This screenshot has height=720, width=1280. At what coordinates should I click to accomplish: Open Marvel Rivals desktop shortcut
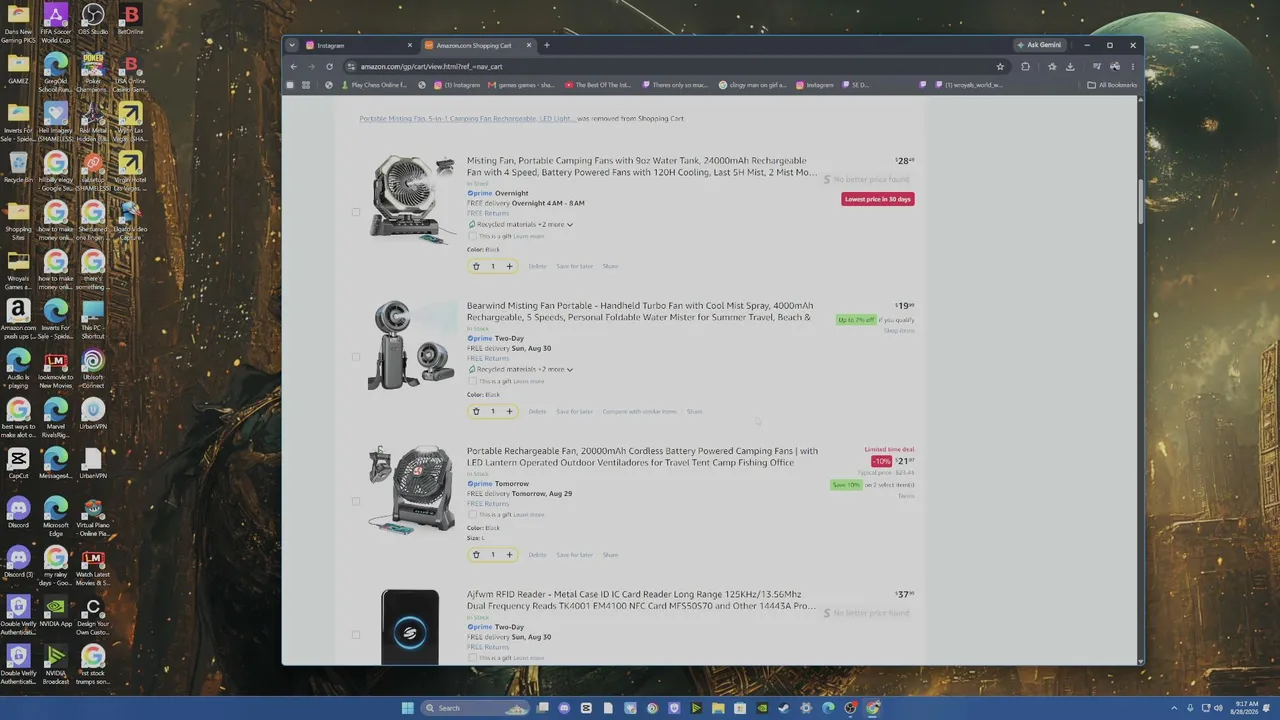click(55, 418)
